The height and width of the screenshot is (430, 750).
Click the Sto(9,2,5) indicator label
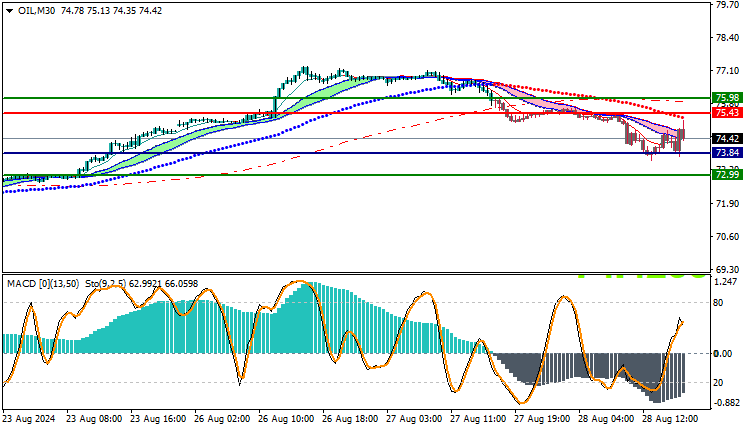pos(106,284)
